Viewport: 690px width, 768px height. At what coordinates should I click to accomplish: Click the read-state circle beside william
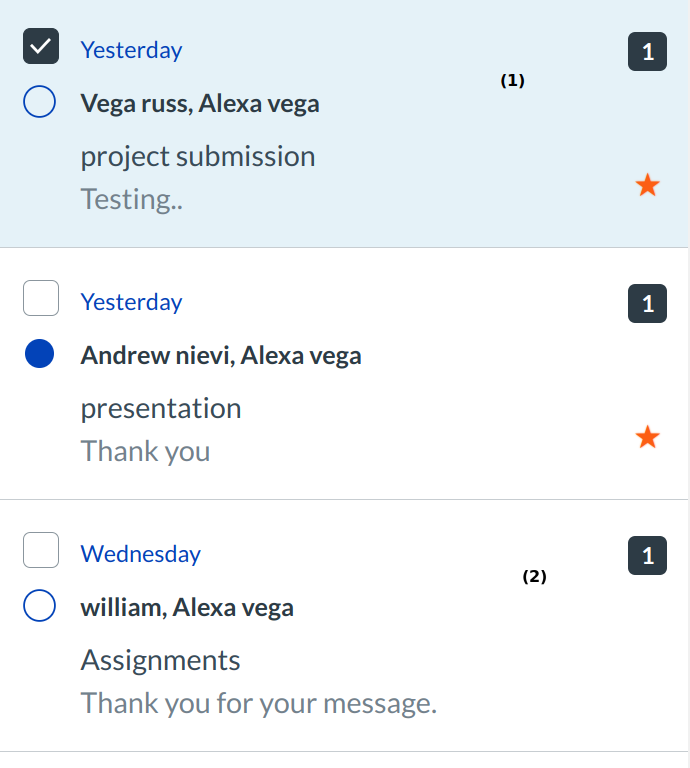[39, 606]
